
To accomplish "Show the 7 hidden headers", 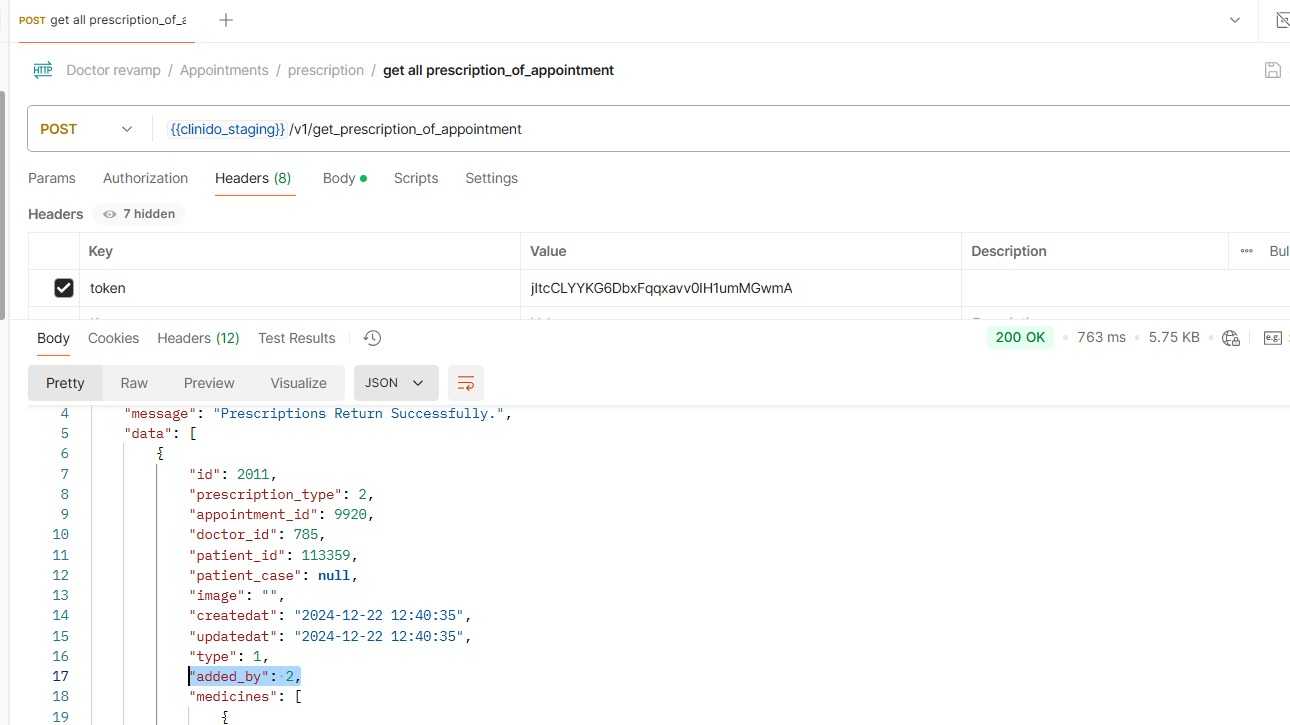I will [139, 214].
